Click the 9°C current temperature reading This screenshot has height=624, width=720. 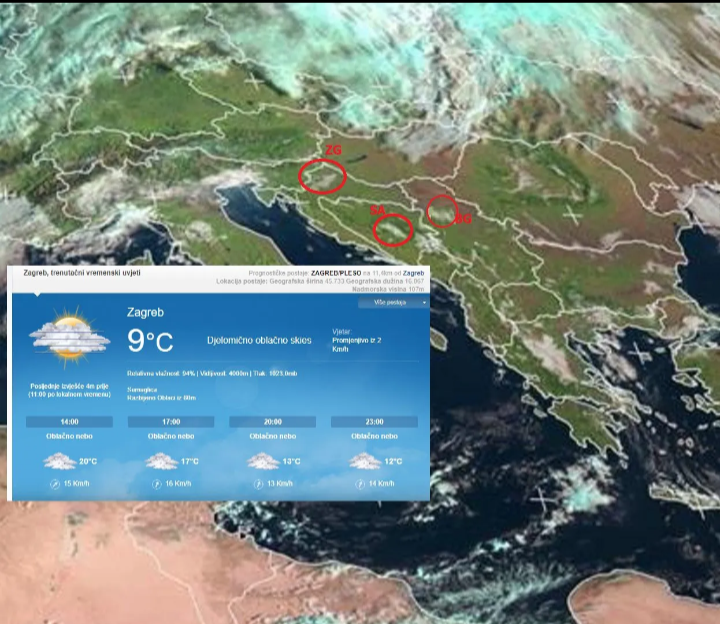pos(150,341)
